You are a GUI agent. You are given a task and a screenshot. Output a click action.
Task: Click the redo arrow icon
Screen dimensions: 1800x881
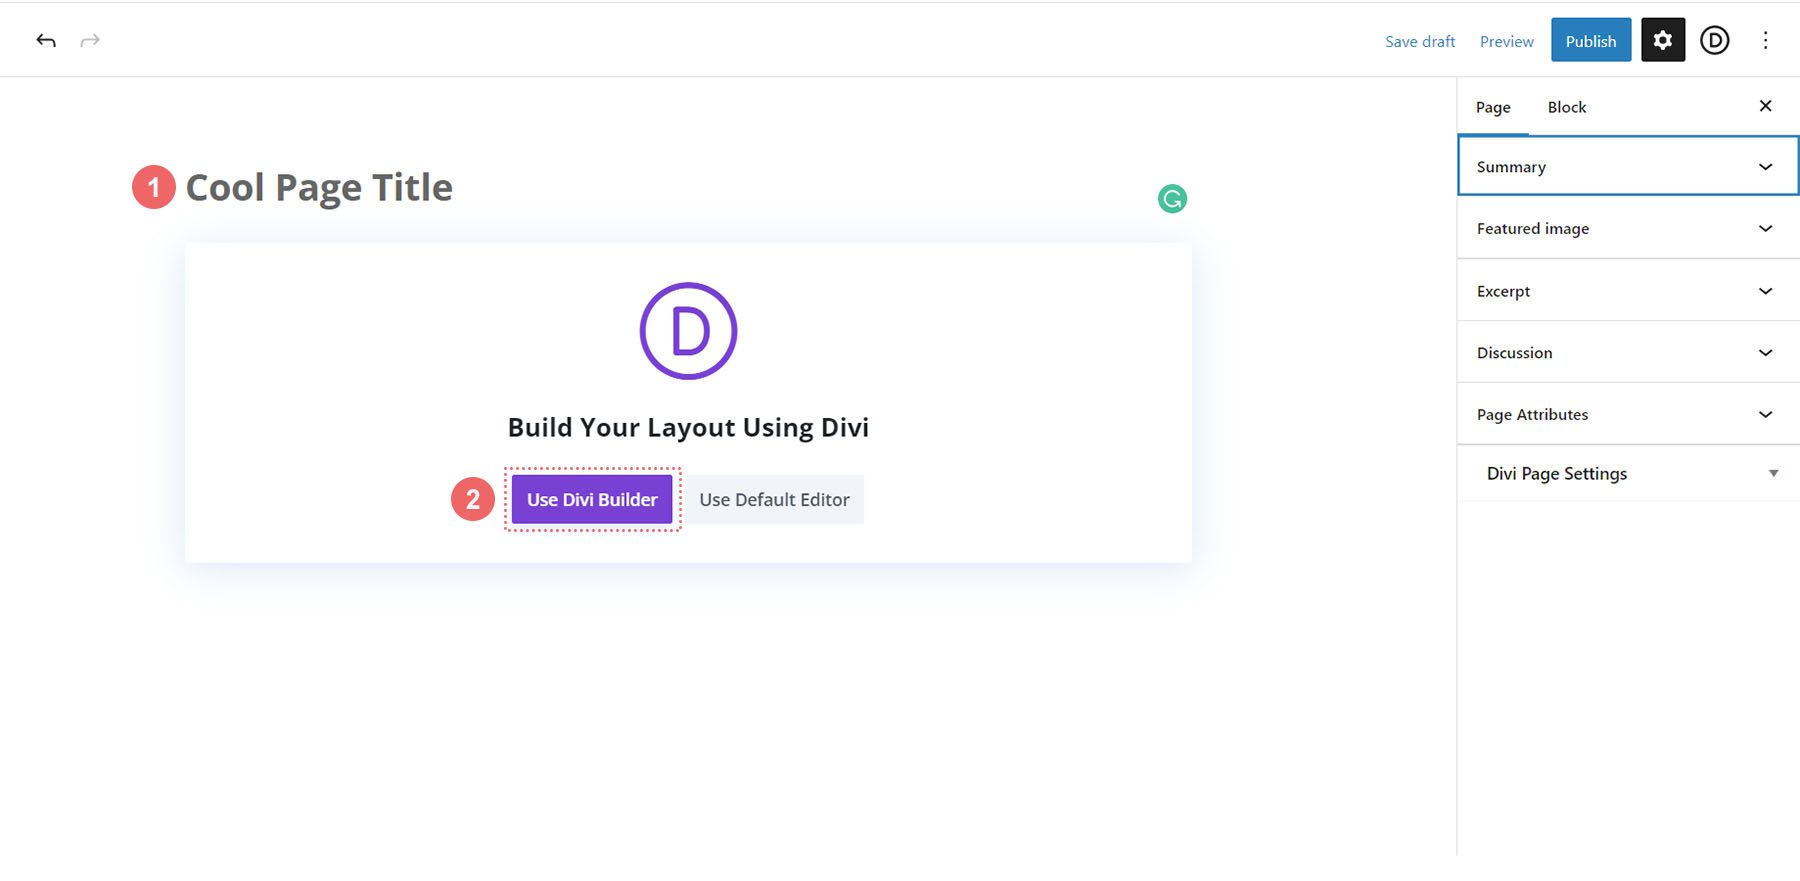click(90, 40)
